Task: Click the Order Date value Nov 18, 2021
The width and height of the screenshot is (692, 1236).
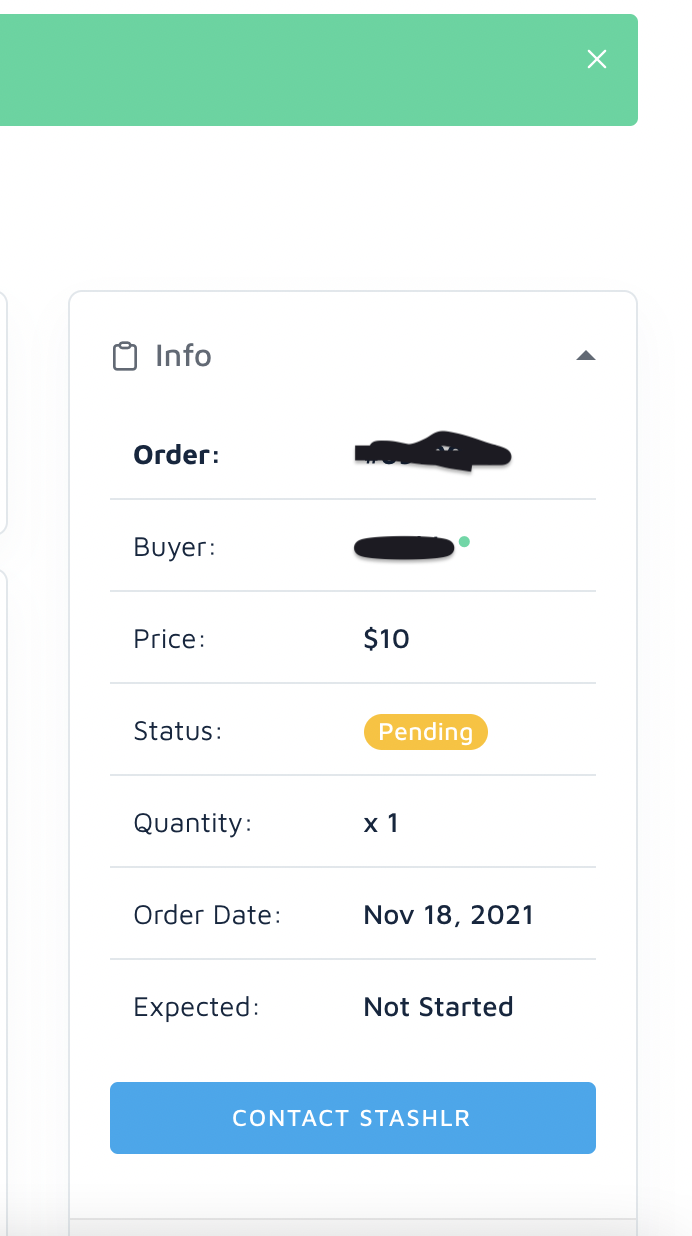Action: [448, 915]
